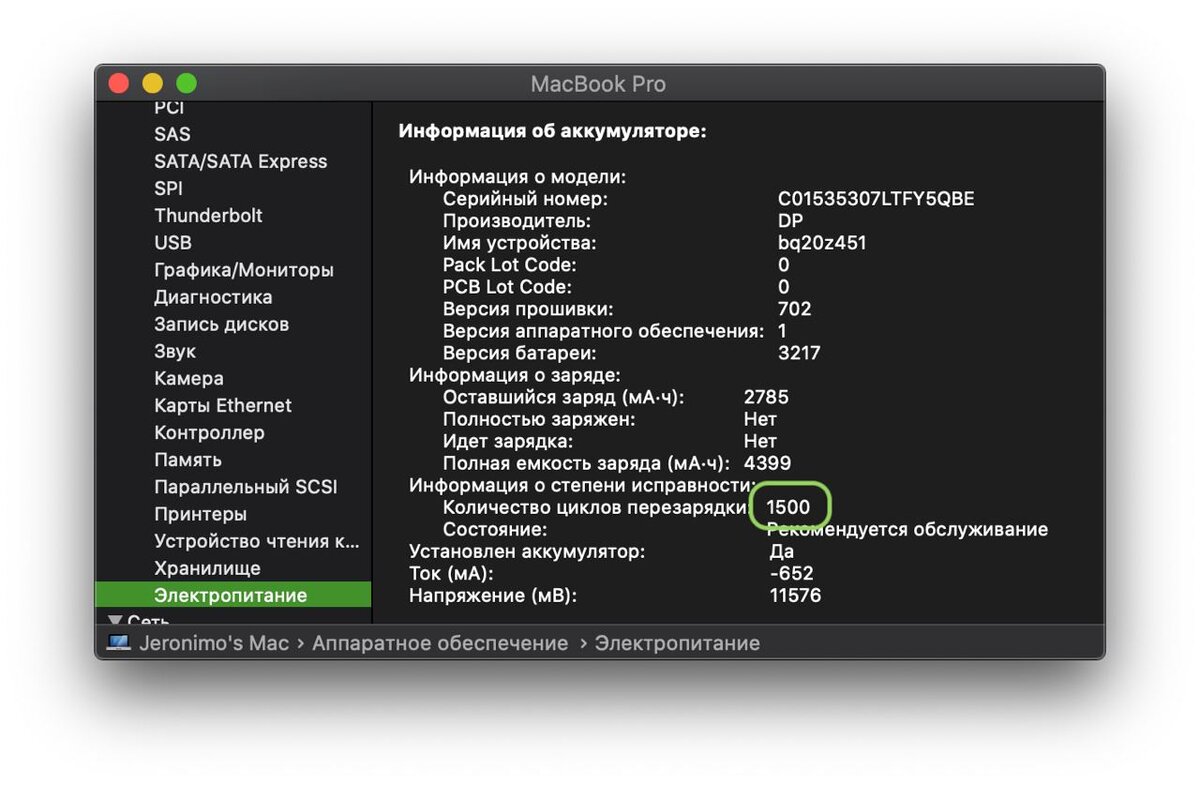Select USB in the sidebar
1200x785 pixels.
172,242
